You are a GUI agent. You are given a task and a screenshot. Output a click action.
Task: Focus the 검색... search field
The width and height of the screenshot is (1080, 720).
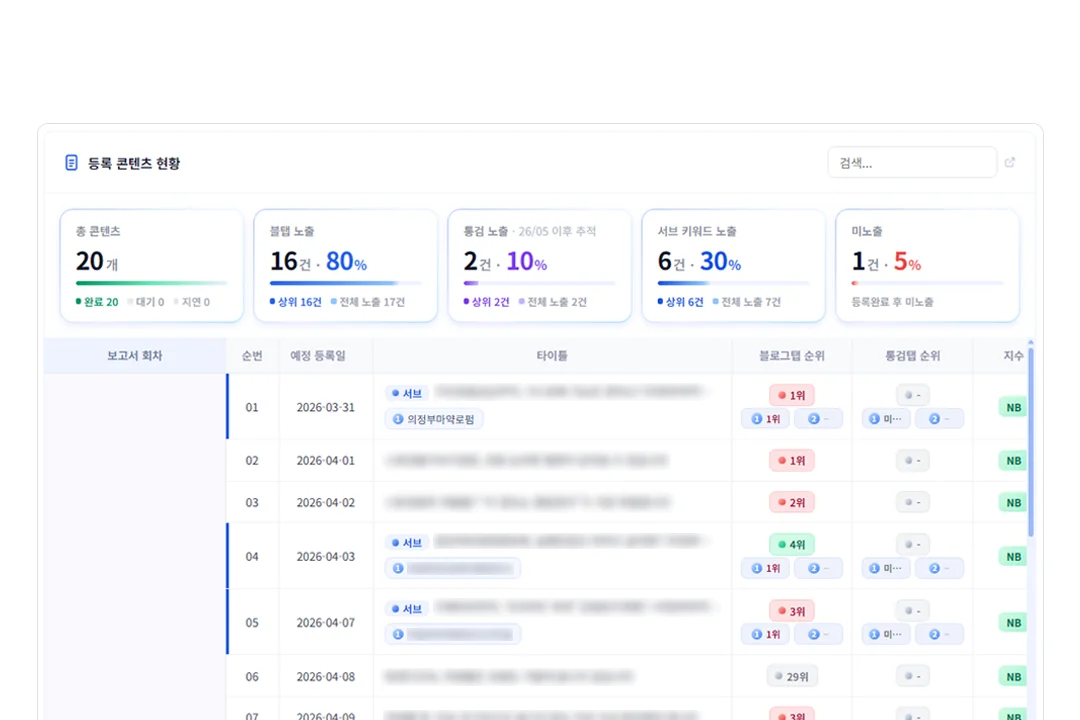912,163
